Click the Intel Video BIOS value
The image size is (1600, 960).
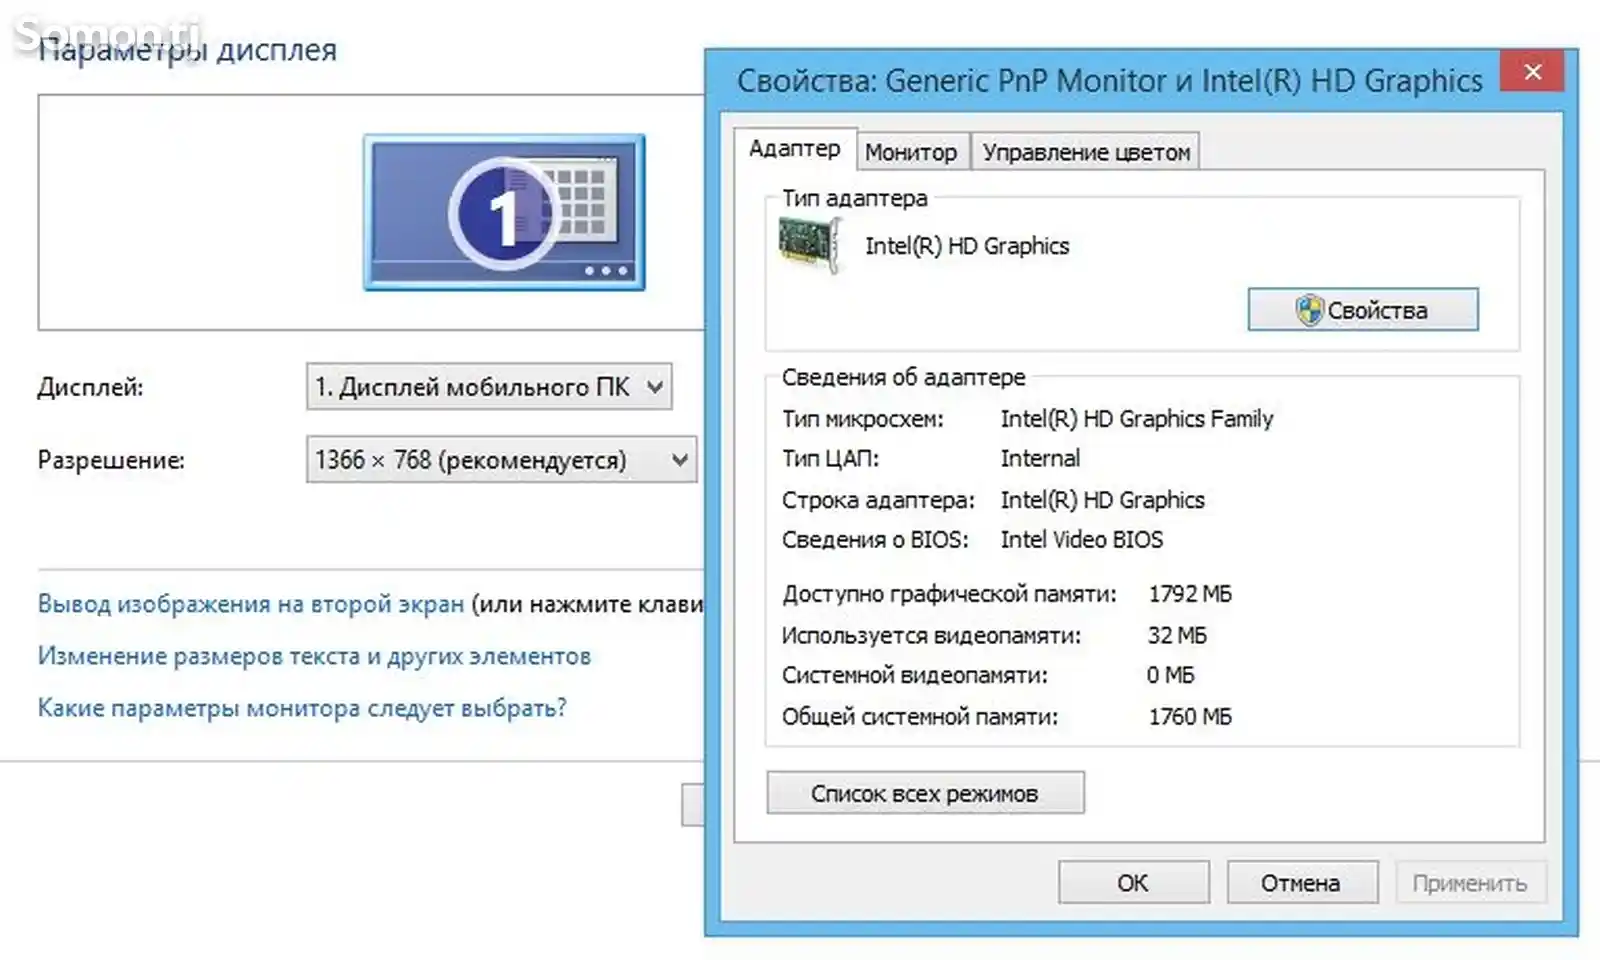(x=1082, y=540)
